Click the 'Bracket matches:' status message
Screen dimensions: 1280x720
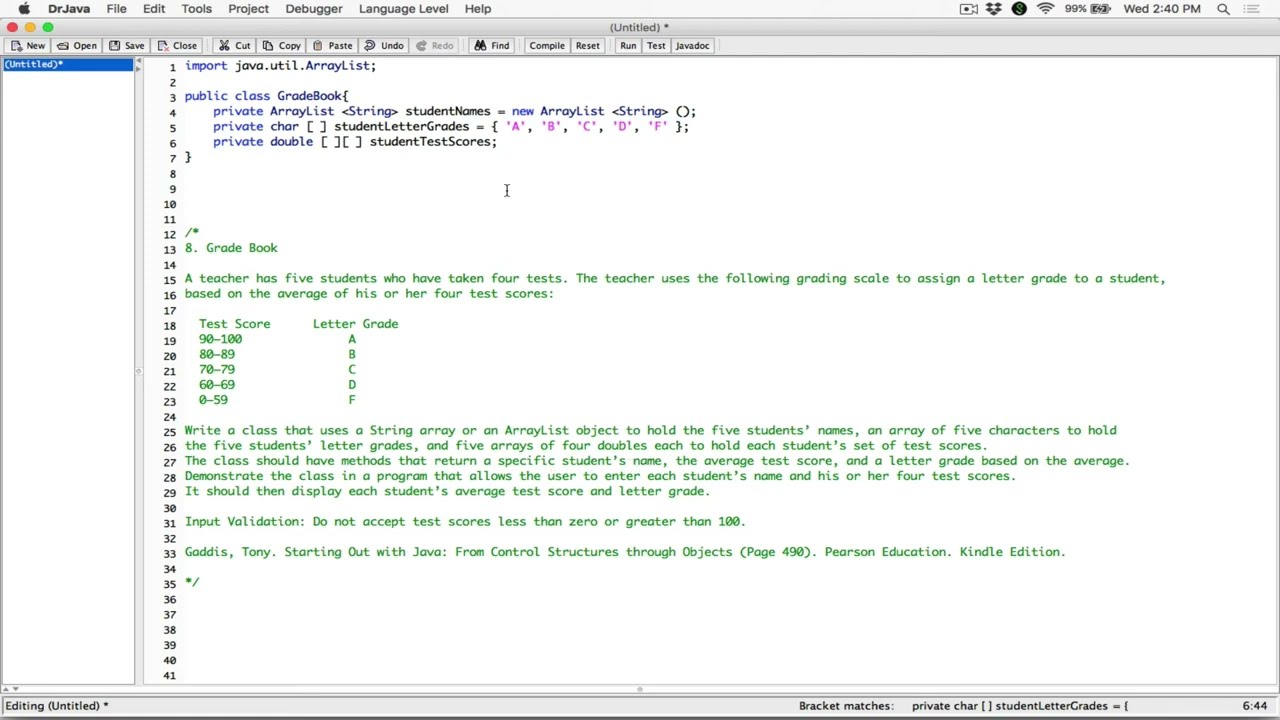(x=846, y=706)
